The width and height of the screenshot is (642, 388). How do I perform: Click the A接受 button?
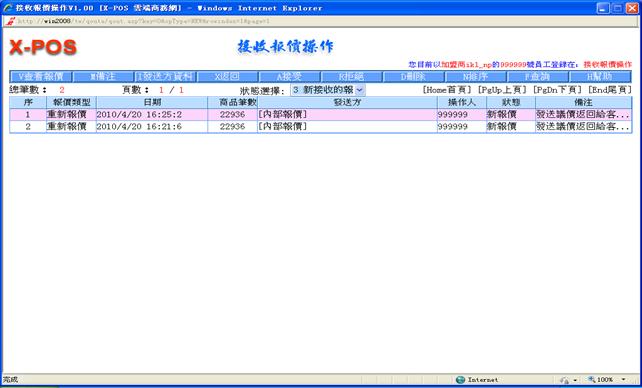pyautogui.click(x=289, y=77)
